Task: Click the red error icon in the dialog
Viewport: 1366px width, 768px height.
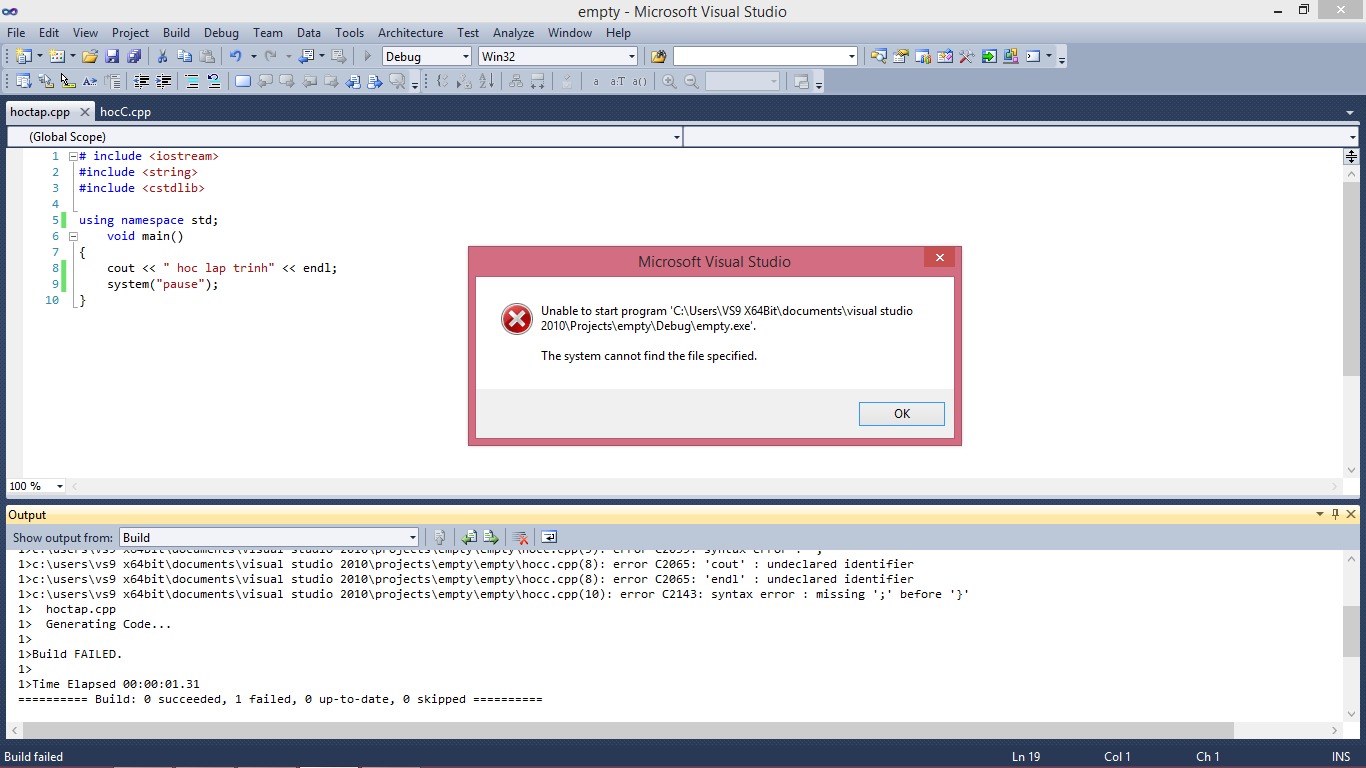Action: pos(516,319)
